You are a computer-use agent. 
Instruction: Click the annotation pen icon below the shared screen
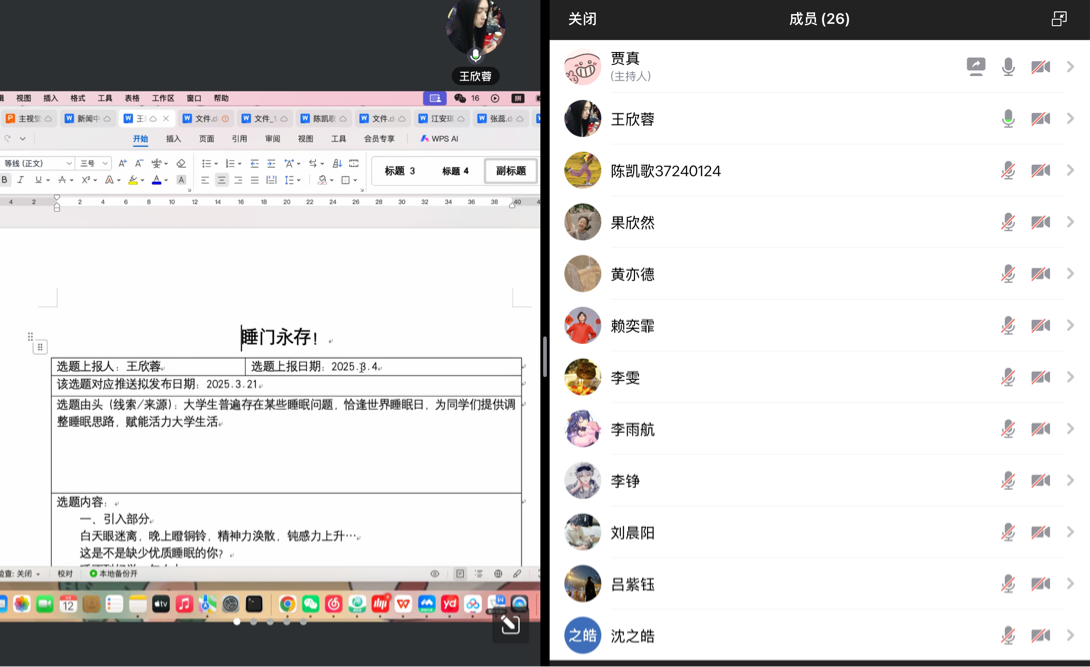(510, 625)
